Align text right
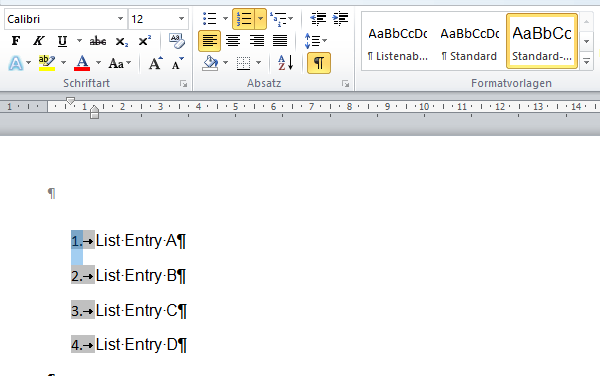Viewport: 600px width, 376px height. click(x=256, y=41)
